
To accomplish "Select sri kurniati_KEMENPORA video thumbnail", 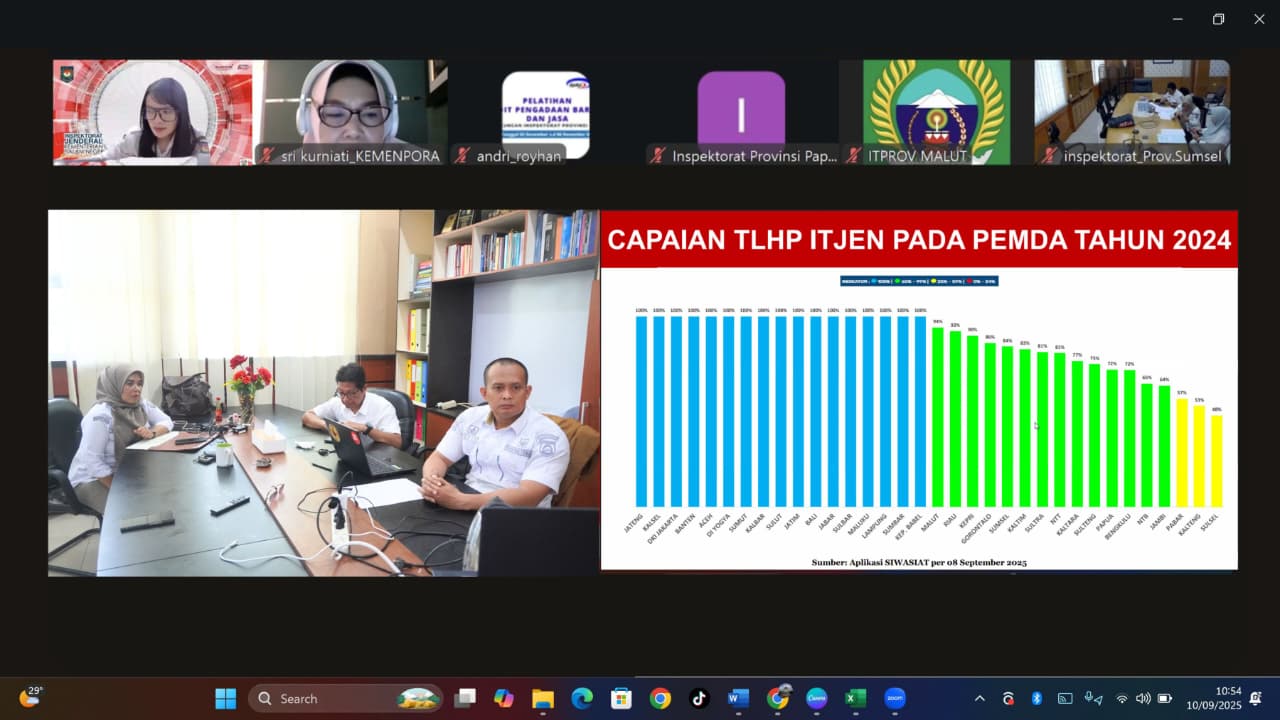I will [351, 112].
